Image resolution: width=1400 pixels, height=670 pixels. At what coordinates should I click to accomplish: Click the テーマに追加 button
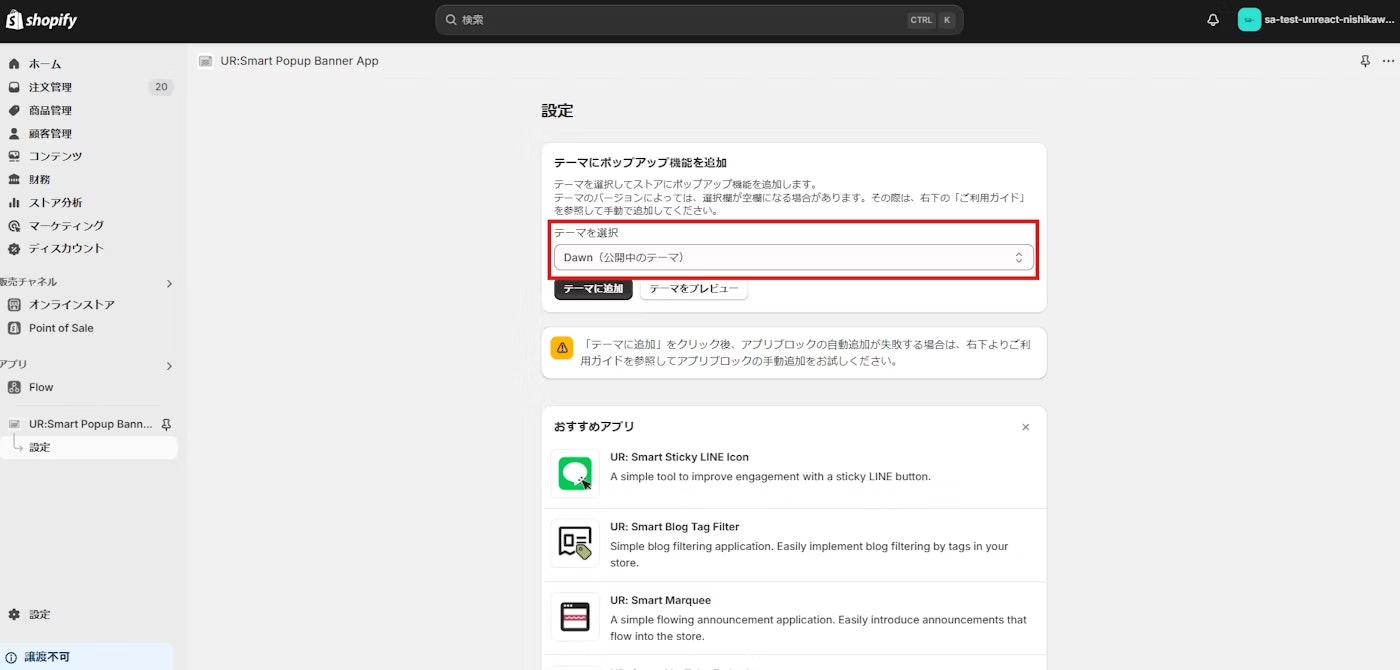tap(593, 289)
